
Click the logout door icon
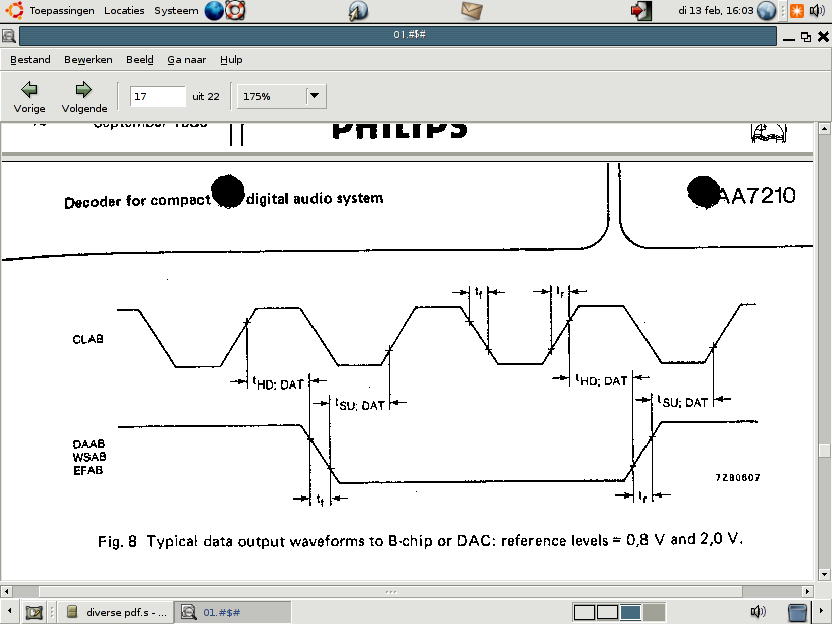click(641, 11)
